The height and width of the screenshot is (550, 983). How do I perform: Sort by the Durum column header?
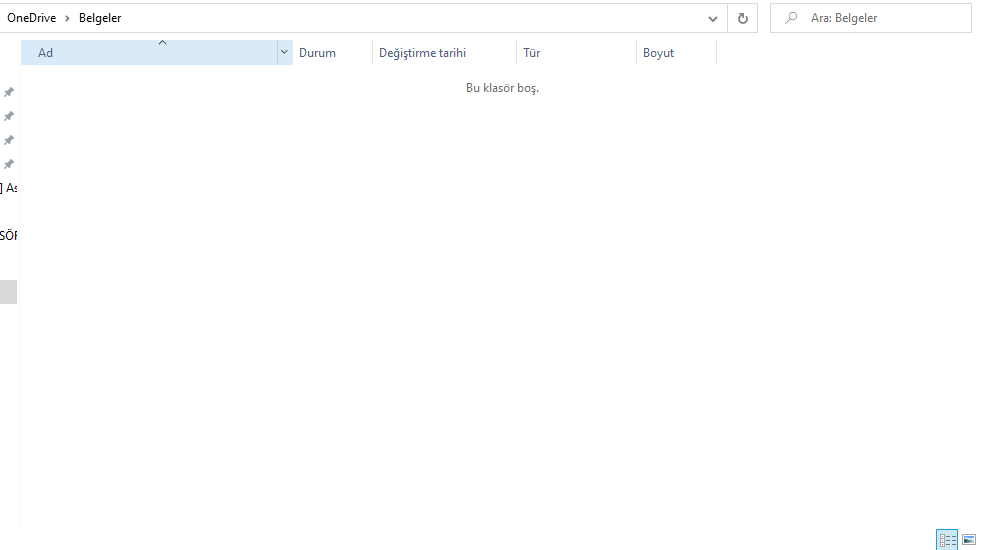(332, 53)
